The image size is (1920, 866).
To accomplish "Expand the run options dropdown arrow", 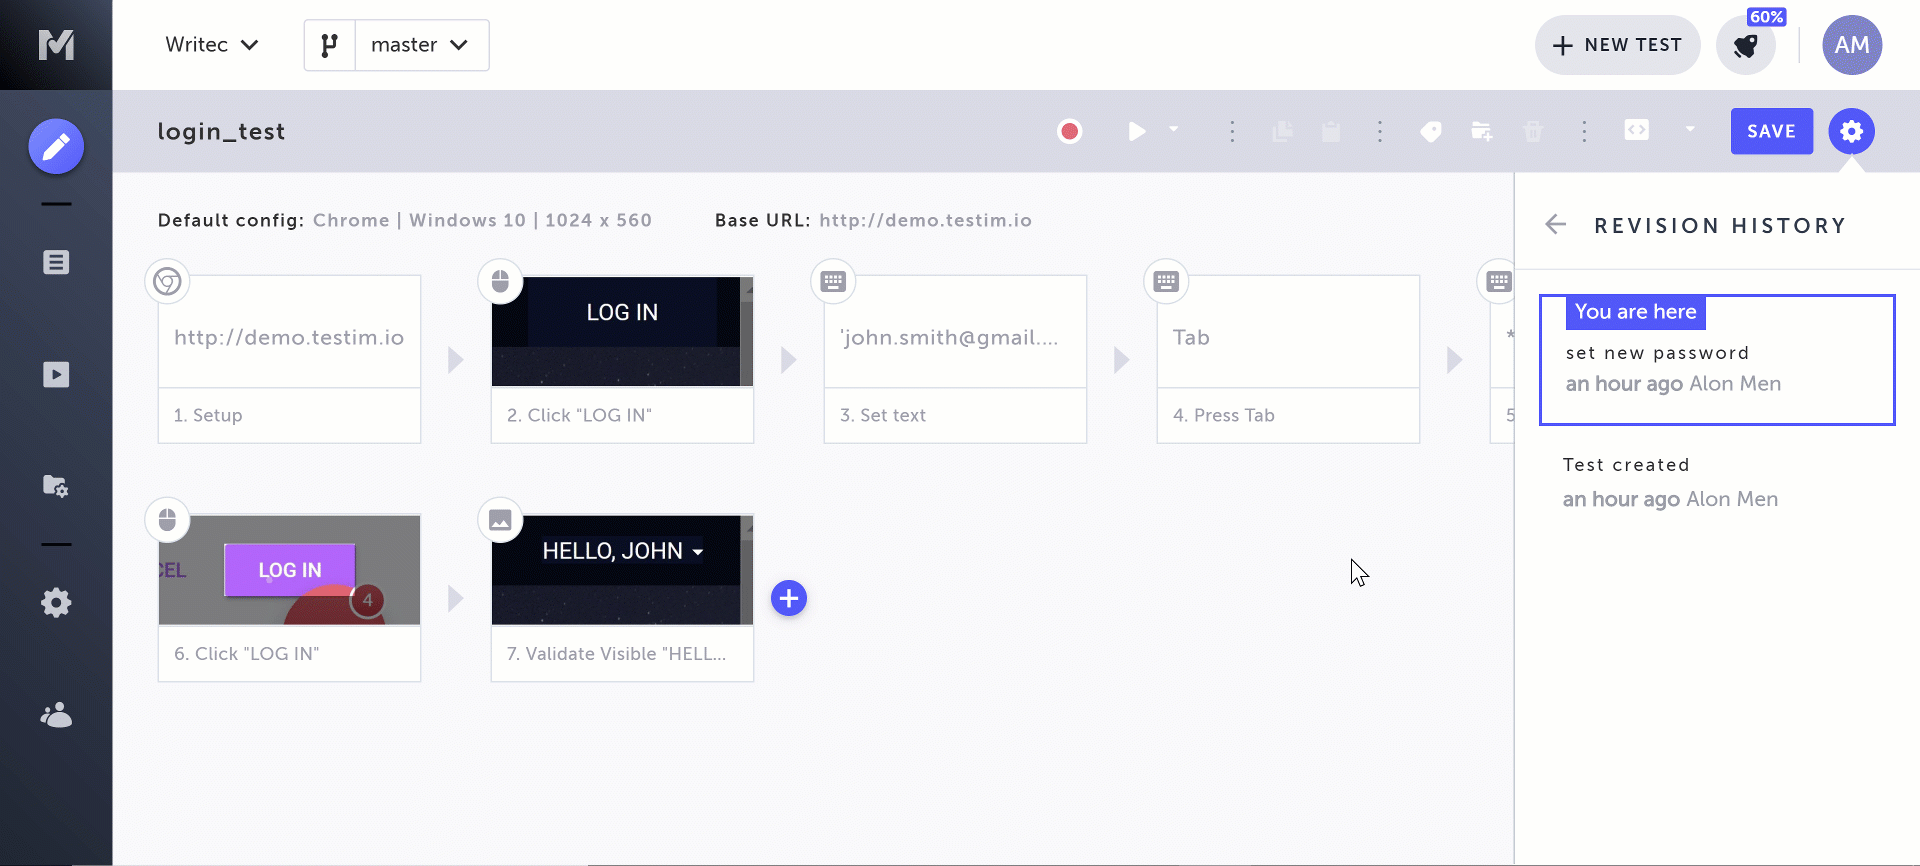I will click(x=1174, y=129).
